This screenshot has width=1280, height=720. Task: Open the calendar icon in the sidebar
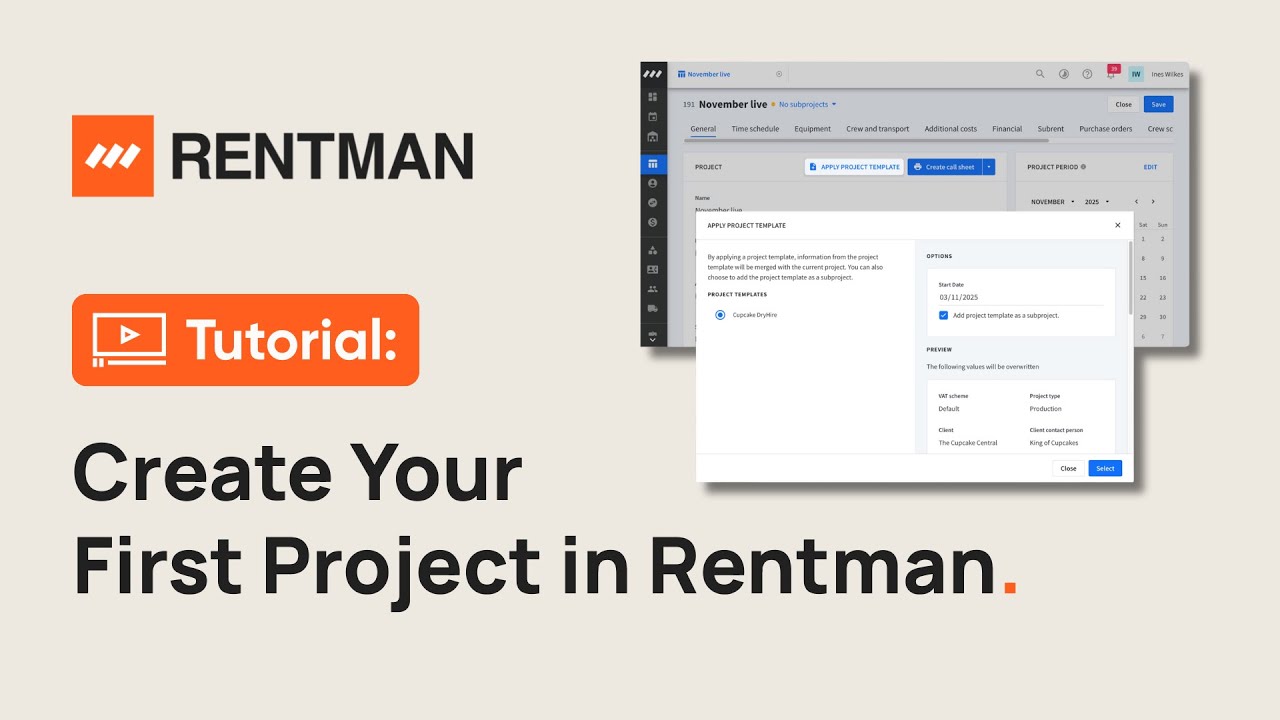point(653,117)
